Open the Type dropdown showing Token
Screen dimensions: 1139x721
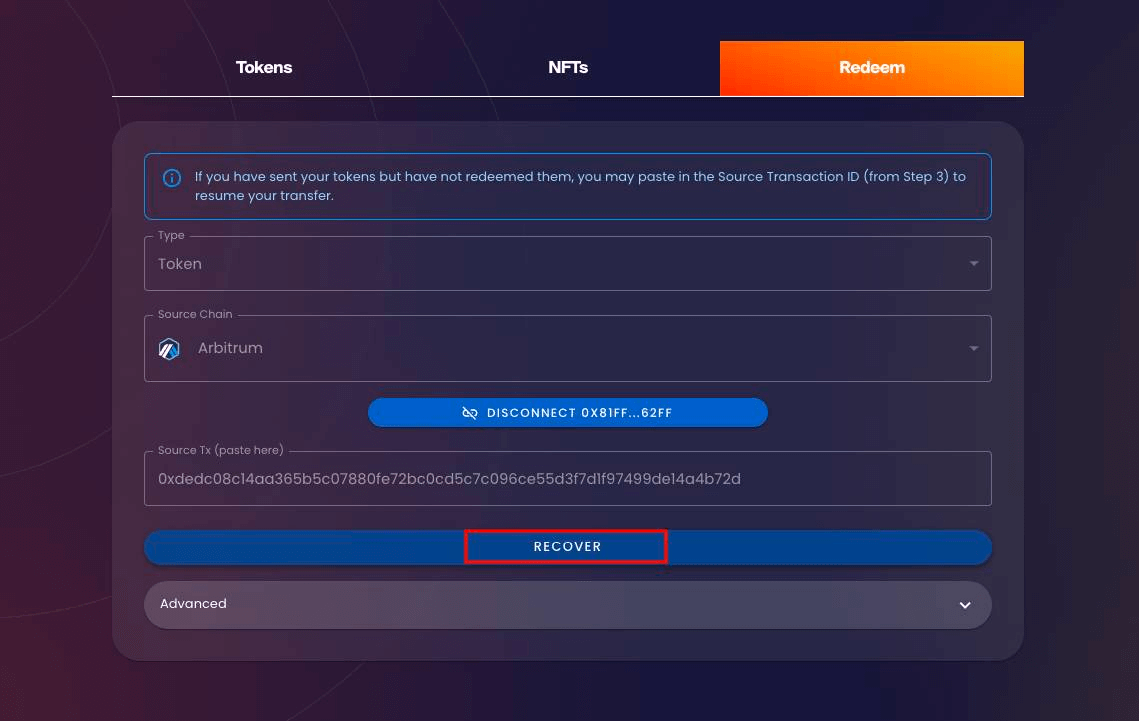560,264
